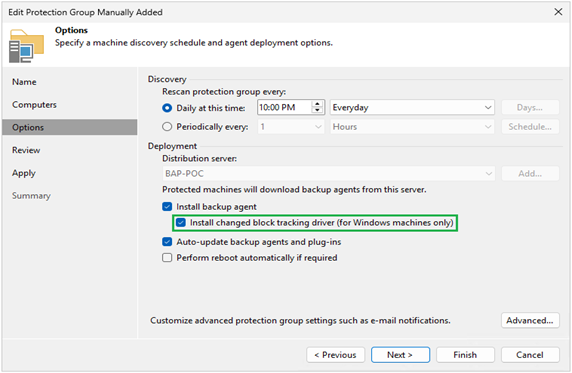Viewport: 572px width, 373px height.
Task: Click the Previous button
Action: coord(336,355)
